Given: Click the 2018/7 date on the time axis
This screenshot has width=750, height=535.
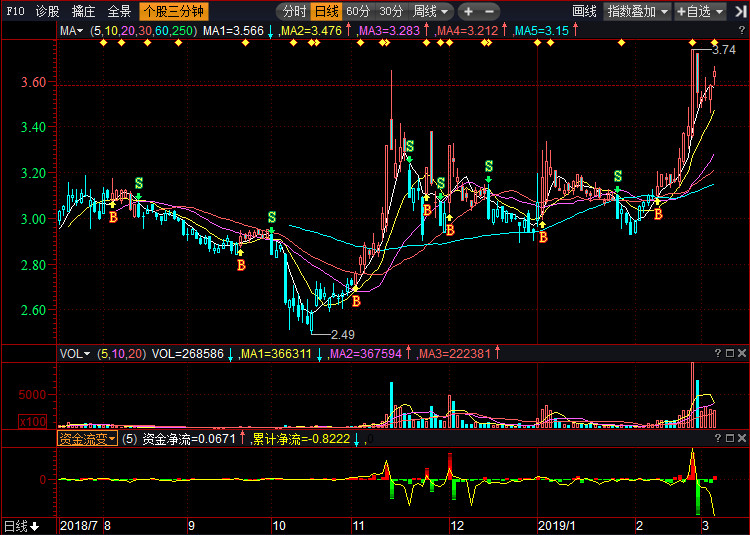Looking at the screenshot, I should click(78, 526).
